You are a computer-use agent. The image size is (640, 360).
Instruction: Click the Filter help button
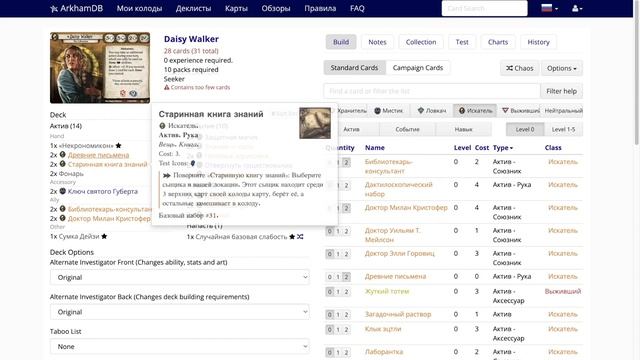[x=561, y=91]
